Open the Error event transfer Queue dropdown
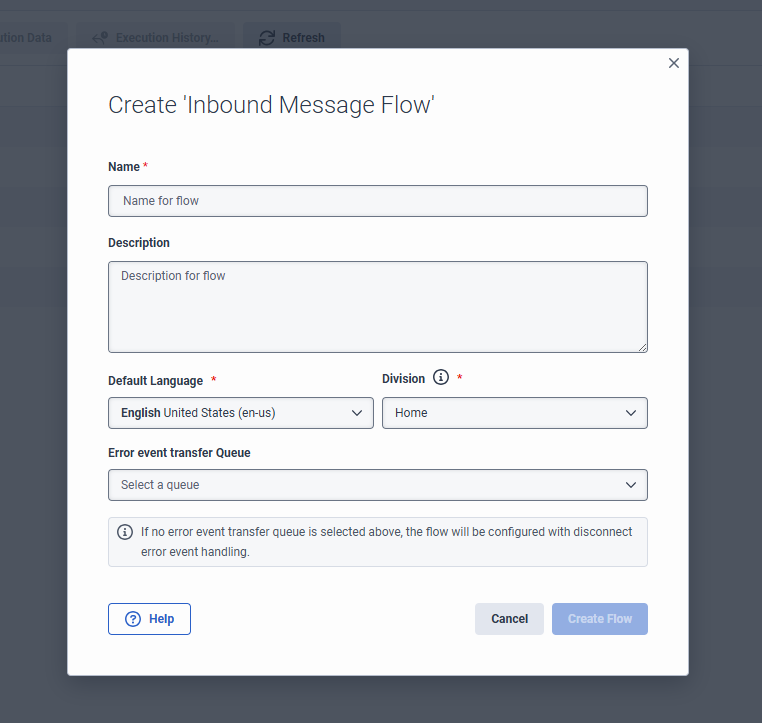 377,485
